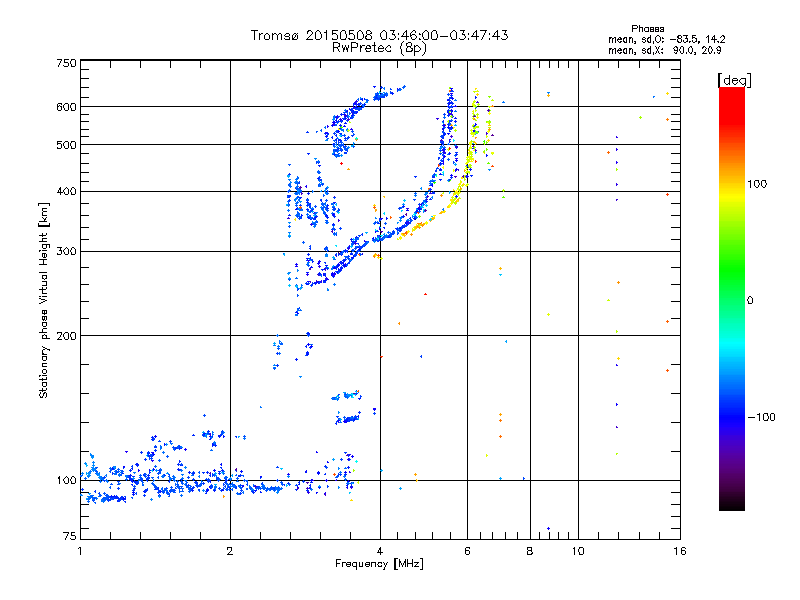Click the x-axis '4' tick label
The height and width of the screenshot is (600, 800).
tap(380, 551)
